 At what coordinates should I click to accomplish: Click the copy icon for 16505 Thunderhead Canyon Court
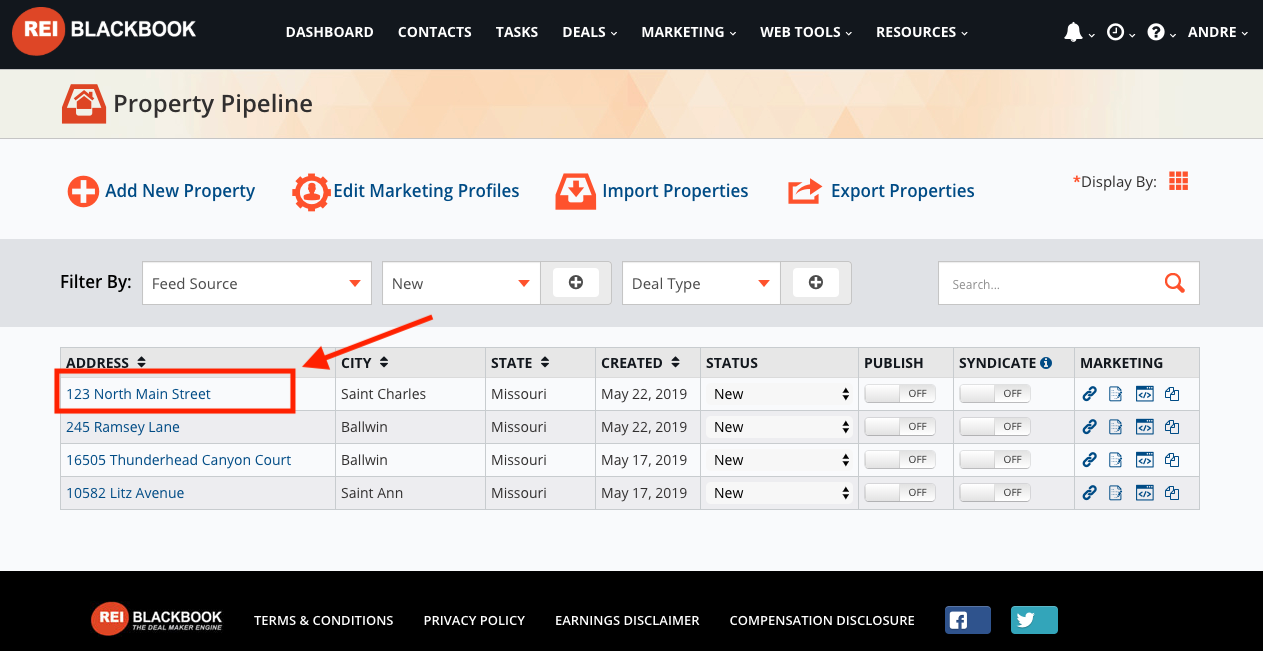coord(1172,460)
